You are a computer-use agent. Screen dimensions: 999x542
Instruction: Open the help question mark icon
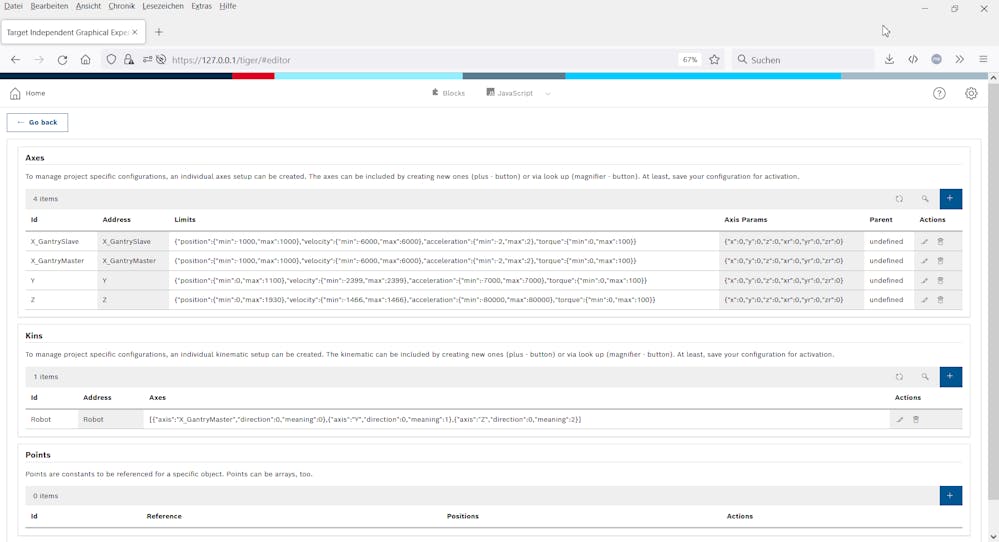(x=939, y=93)
